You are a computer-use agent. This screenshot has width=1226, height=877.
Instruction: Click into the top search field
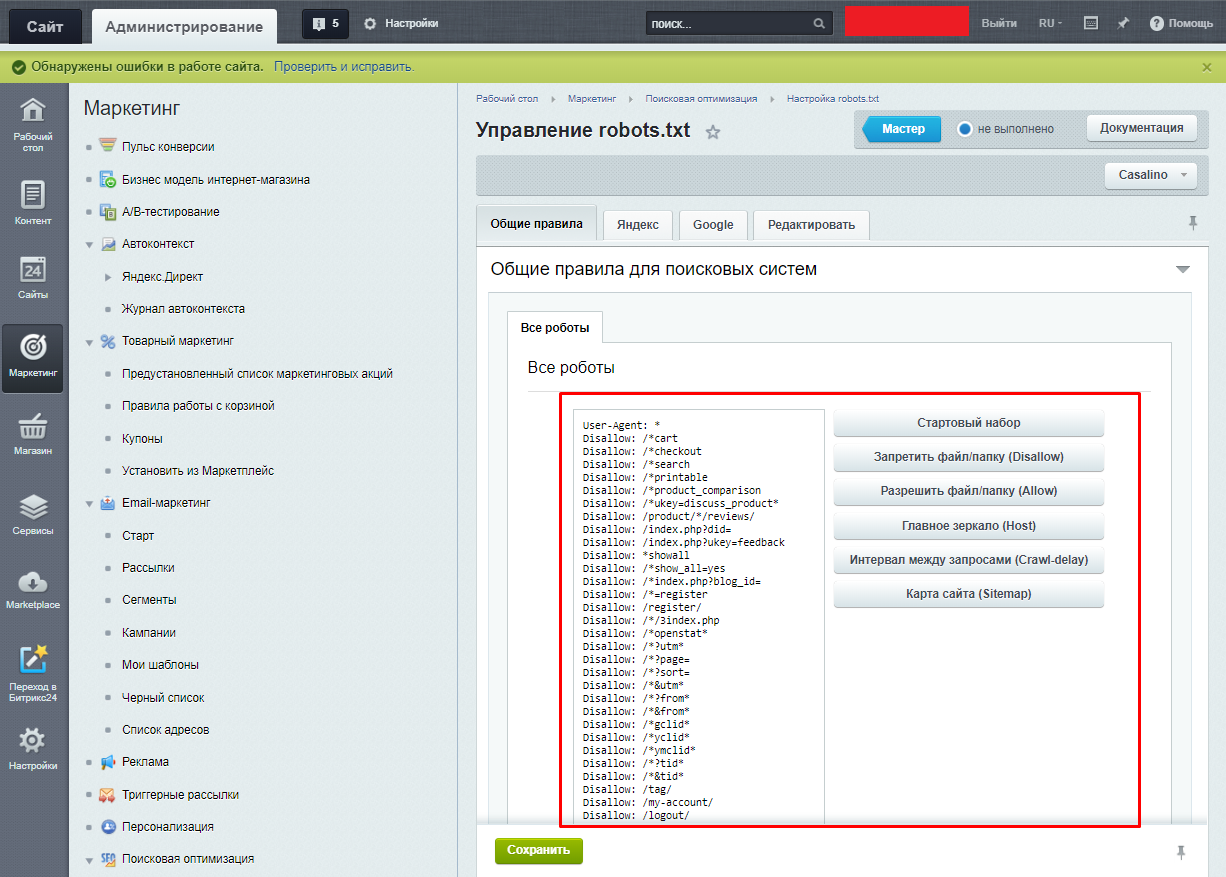coord(728,23)
